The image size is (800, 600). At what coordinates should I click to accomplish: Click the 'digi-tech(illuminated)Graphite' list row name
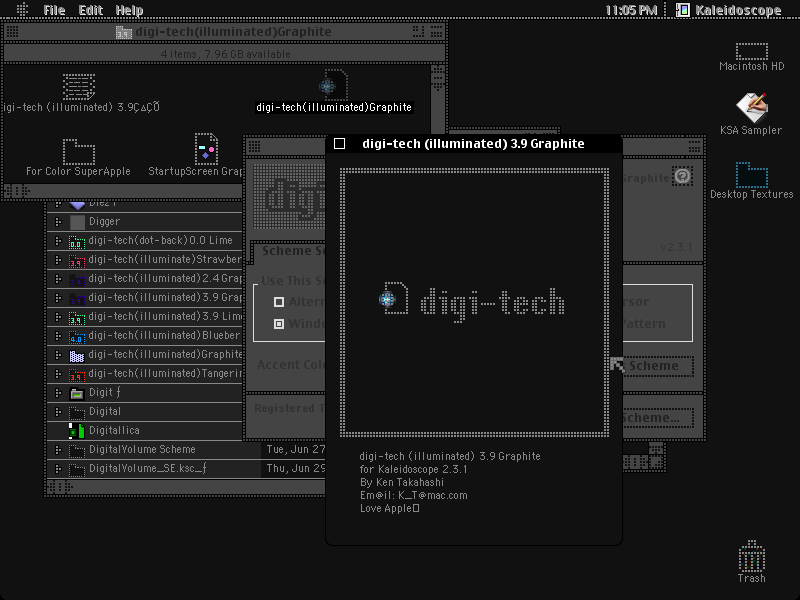165,355
